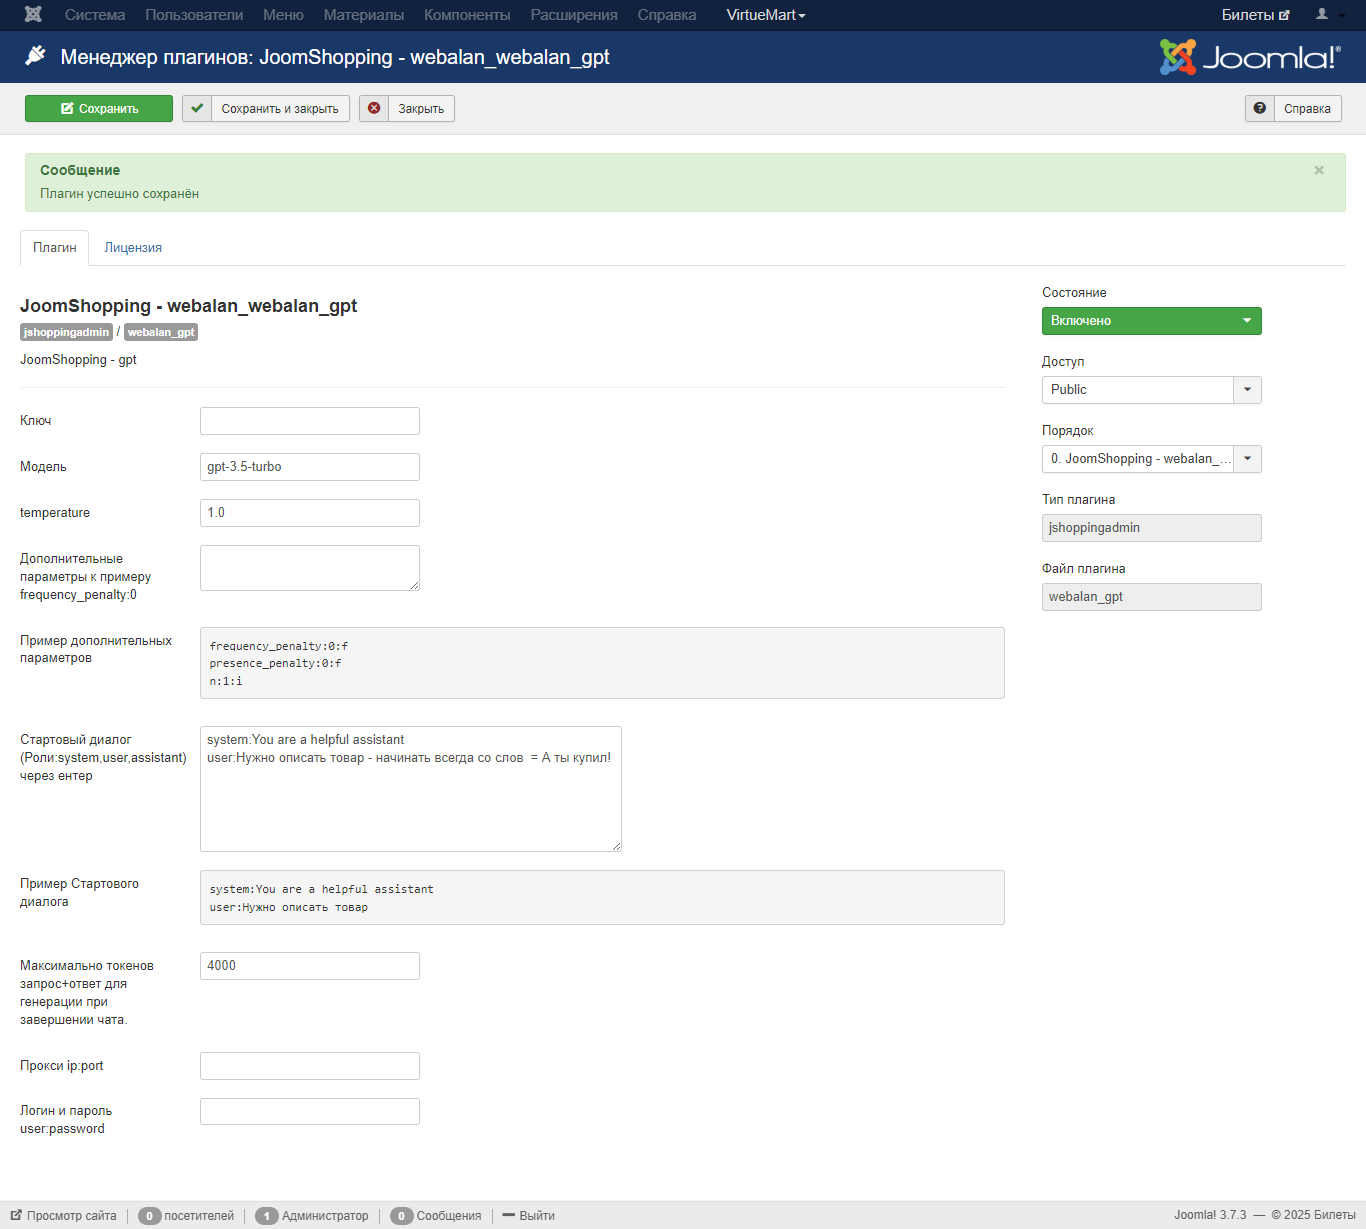
Task: Click Сохранить и закрыть button
Action: click(266, 108)
